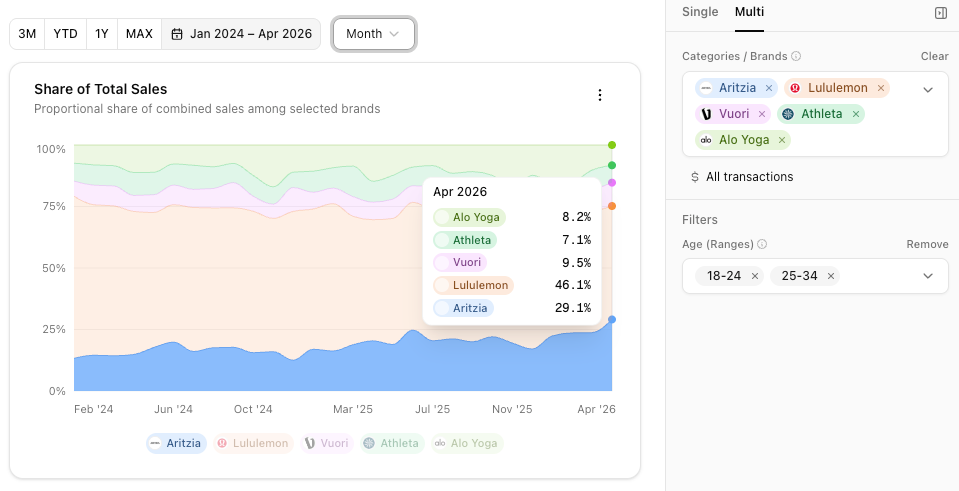Click the Vuori pink endpoint dot
The image size is (959, 491).
tap(612, 182)
